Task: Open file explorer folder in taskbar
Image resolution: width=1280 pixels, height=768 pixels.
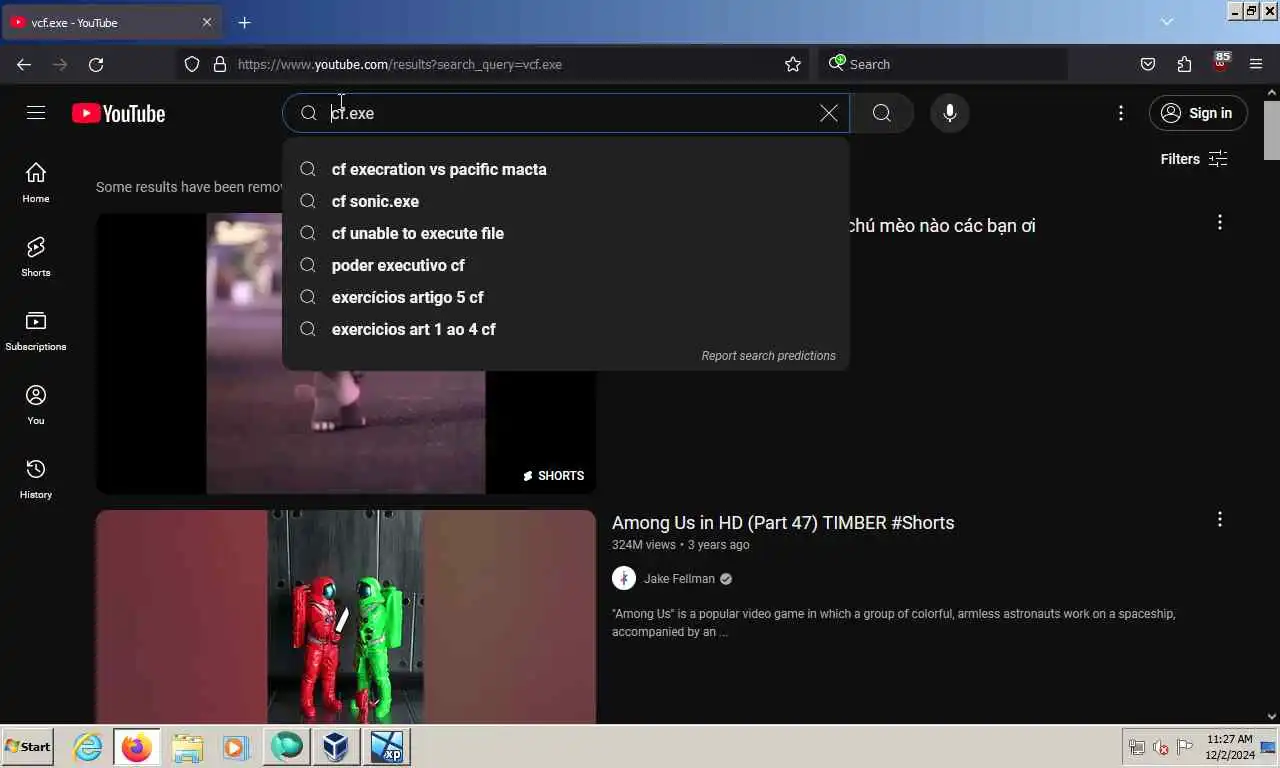Action: pyautogui.click(x=187, y=747)
